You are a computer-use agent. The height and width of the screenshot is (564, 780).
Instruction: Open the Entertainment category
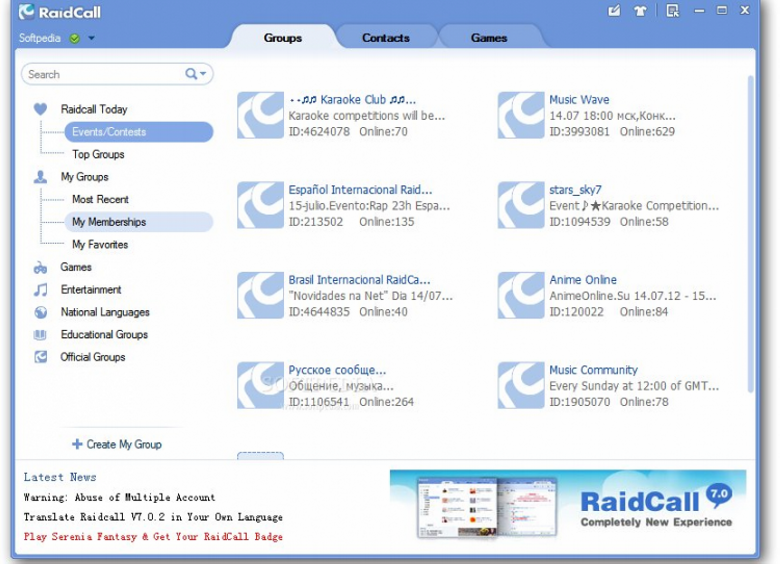tap(91, 289)
